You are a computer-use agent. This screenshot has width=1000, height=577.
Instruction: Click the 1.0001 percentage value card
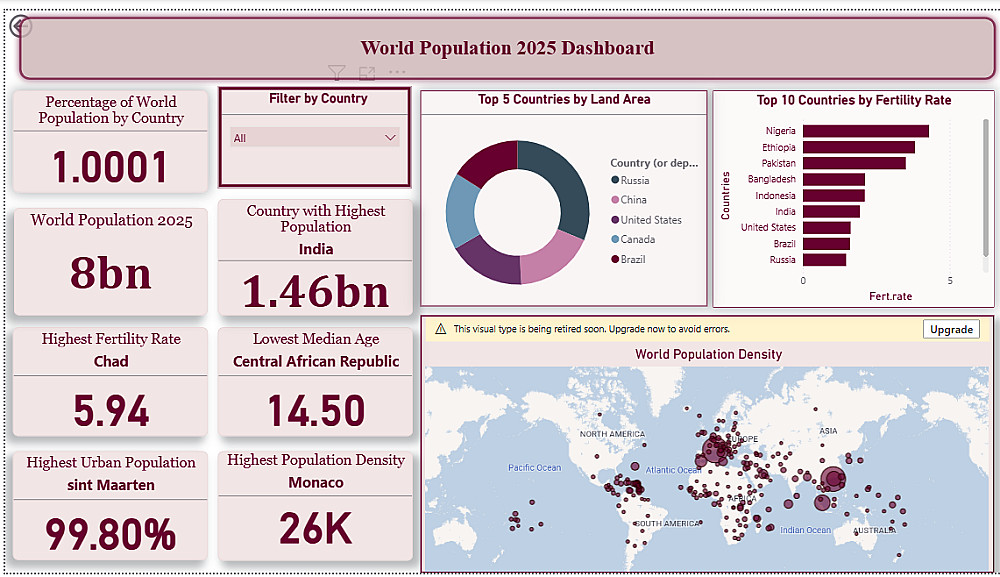tap(110, 167)
